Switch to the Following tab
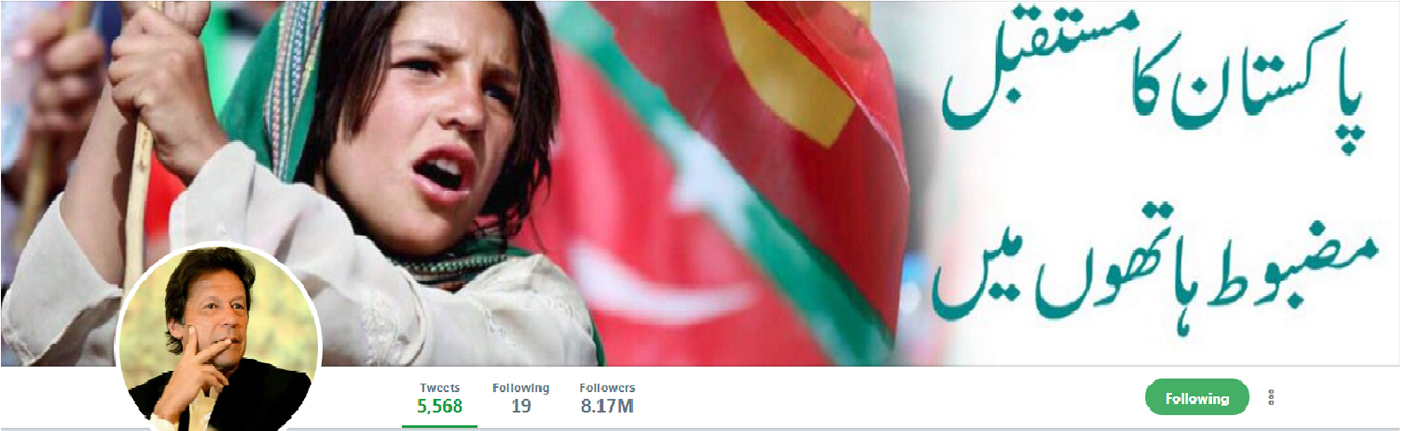The height and width of the screenshot is (431, 1409). pyautogui.click(x=521, y=398)
